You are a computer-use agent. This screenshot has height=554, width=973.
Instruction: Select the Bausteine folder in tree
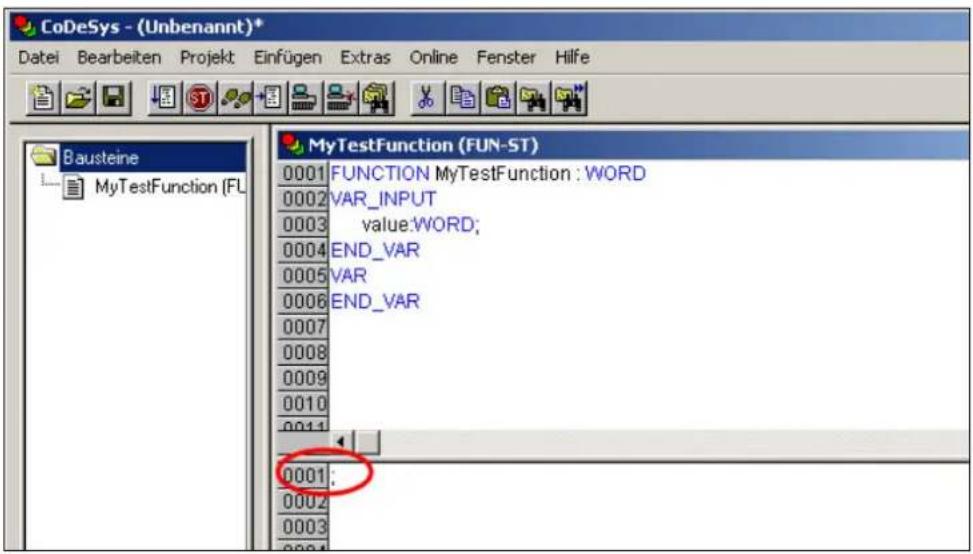pyautogui.click(x=99, y=158)
